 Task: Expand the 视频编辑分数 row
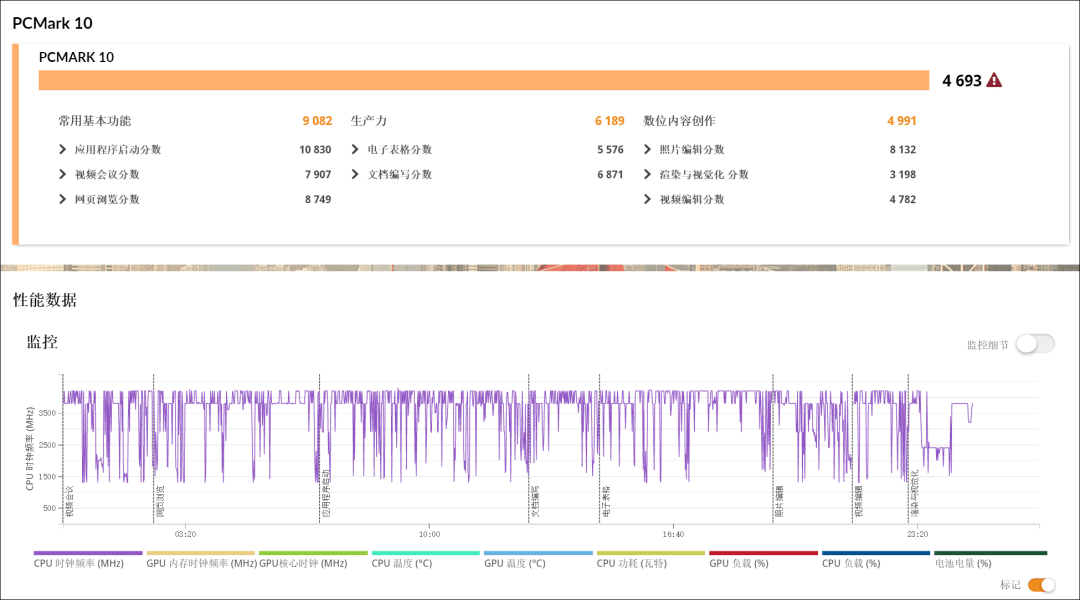647,199
